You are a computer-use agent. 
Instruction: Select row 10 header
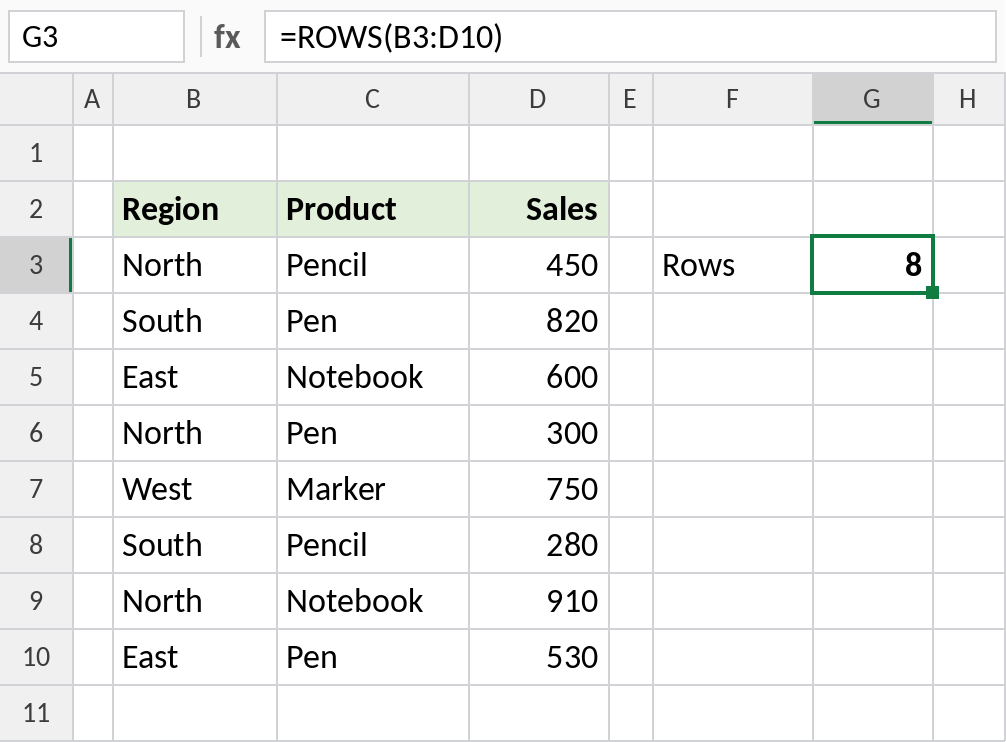pyautogui.click(x=36, y=657)
